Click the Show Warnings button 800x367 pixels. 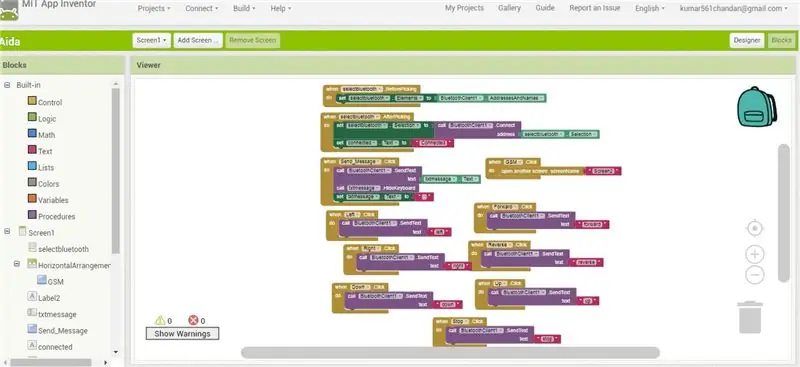182,333
